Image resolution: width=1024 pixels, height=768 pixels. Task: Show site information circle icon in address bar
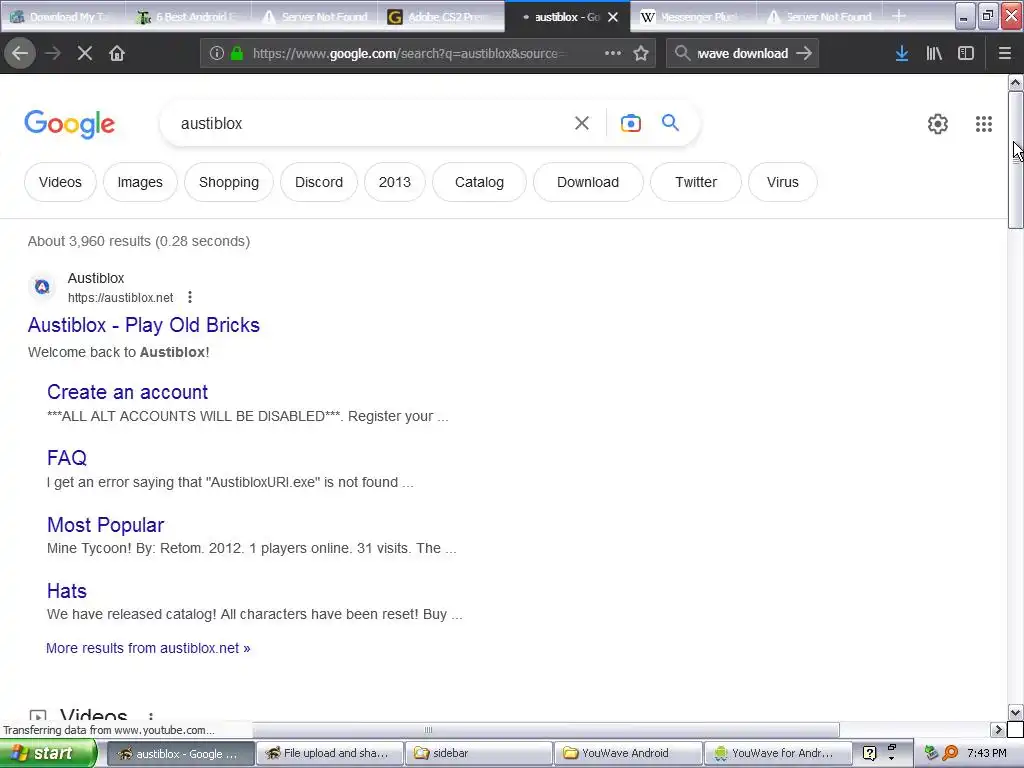(x=217, y=53)
